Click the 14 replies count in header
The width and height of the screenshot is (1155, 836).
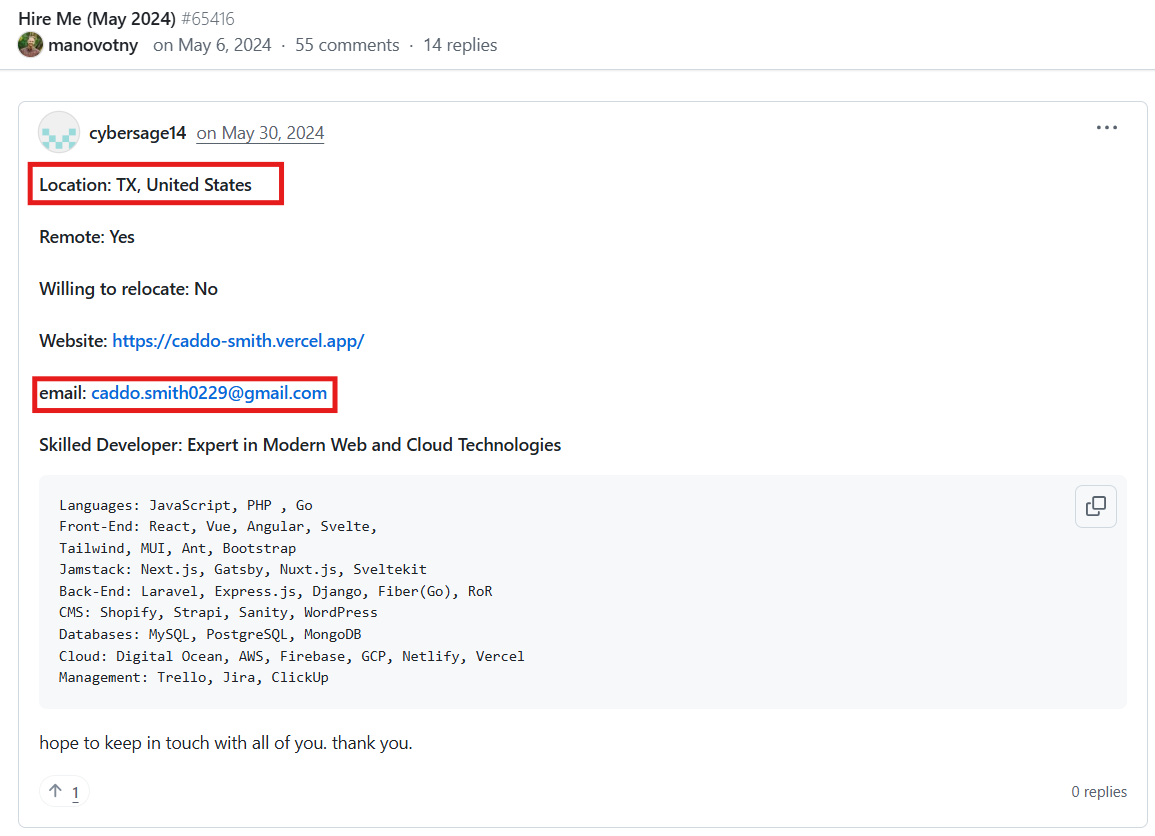[x=460, y=45]
